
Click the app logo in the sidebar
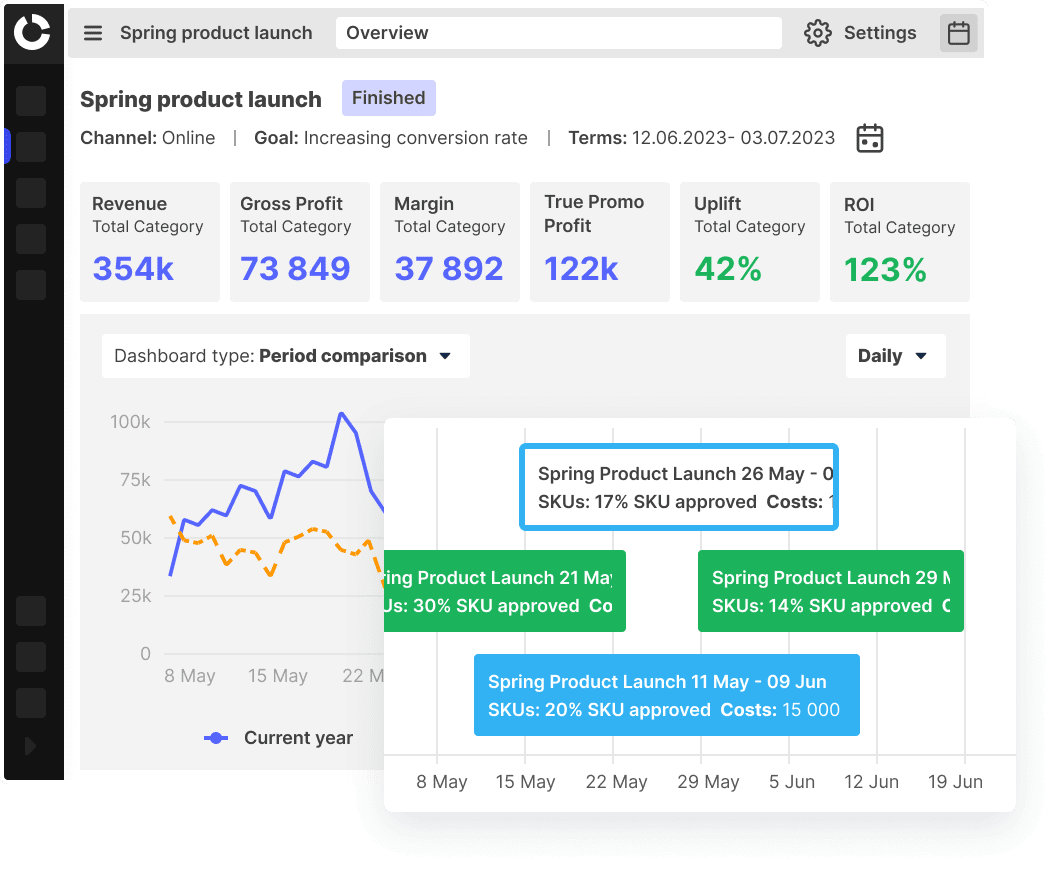coord(32,32)
